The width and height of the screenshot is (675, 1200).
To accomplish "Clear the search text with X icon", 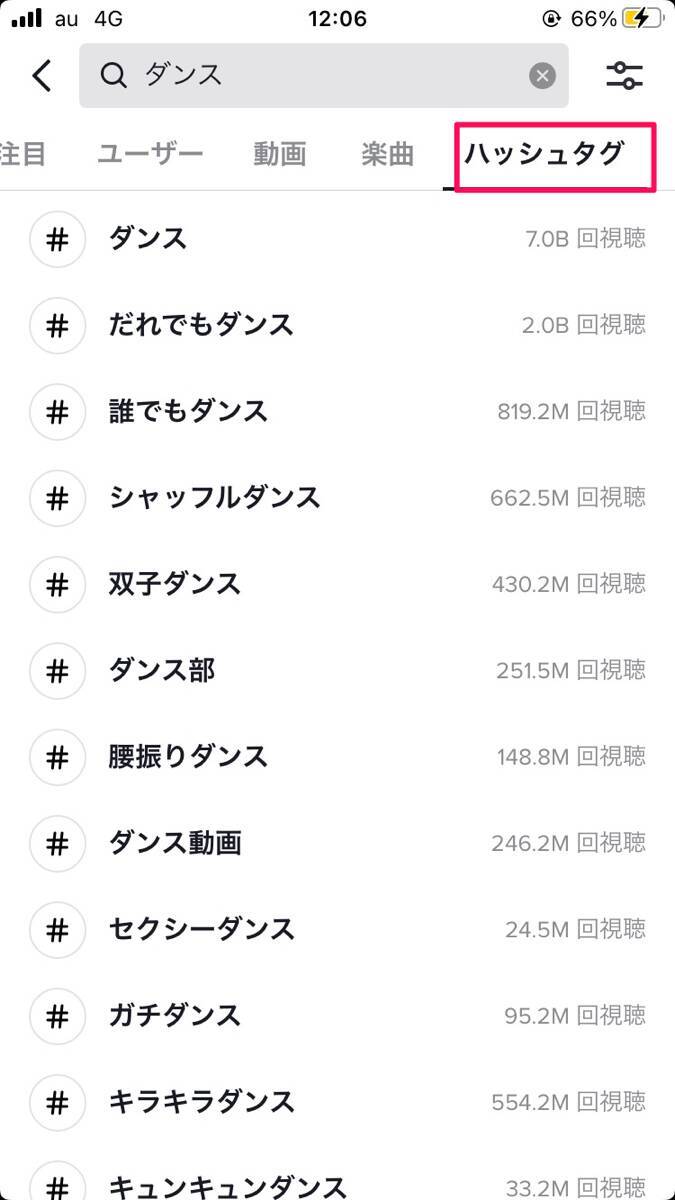I will [542, 75].
